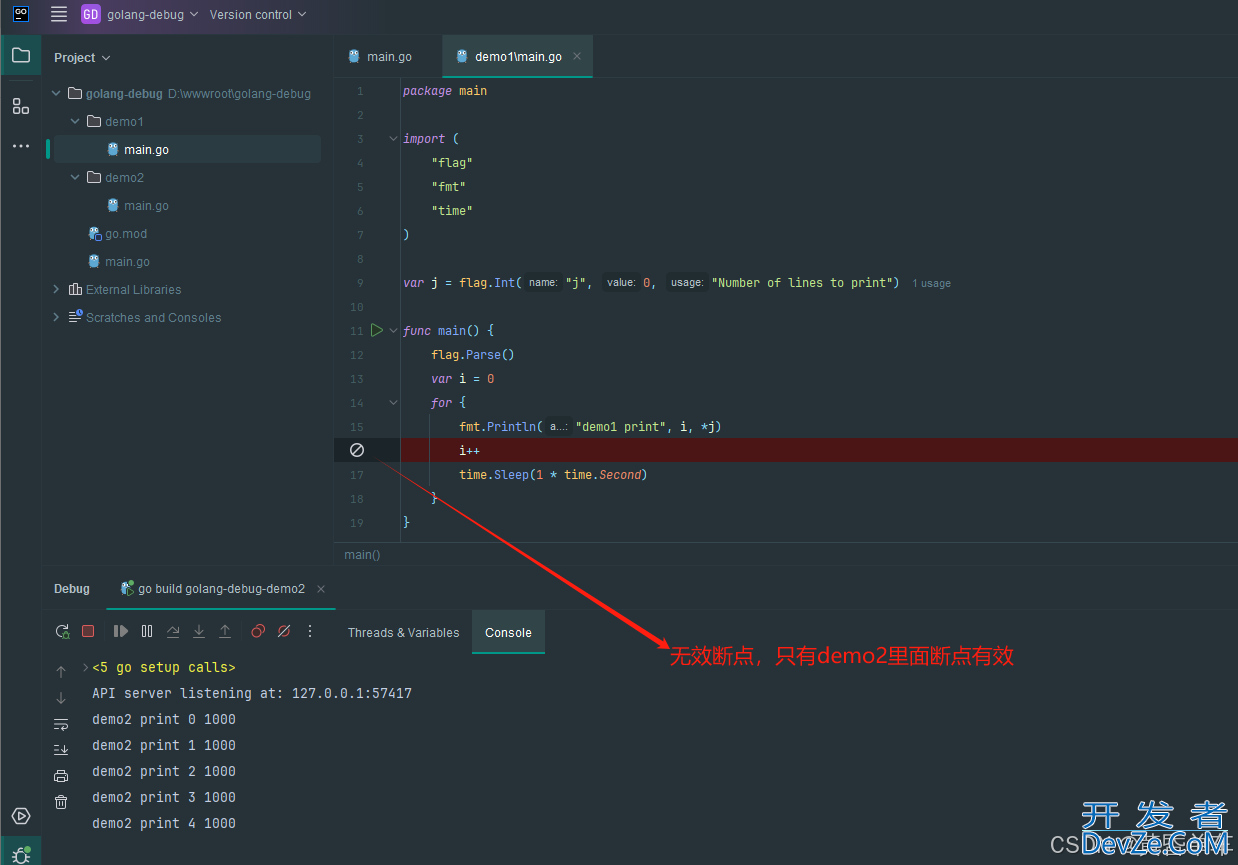The height and width of the screenshot is (865, 1238).
Task: Click the Step Into button
Action: click(199, 631)
